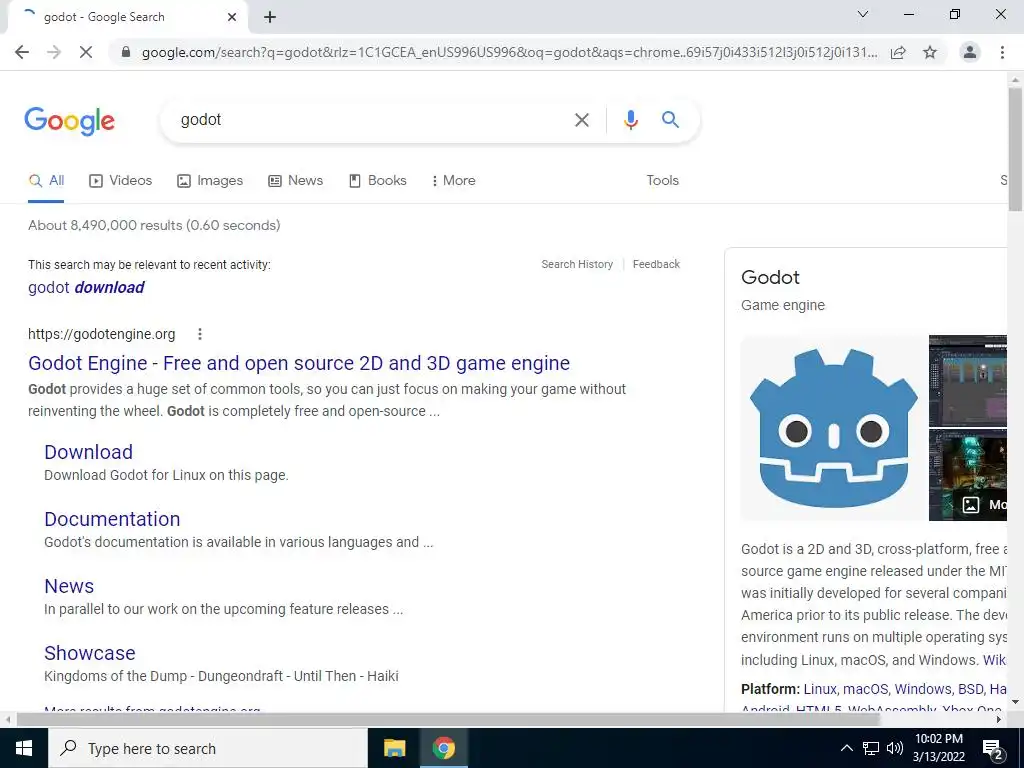Switch to the Images results tab
The height and width of the screenshot is (768, 1024).
coord(210,181)
